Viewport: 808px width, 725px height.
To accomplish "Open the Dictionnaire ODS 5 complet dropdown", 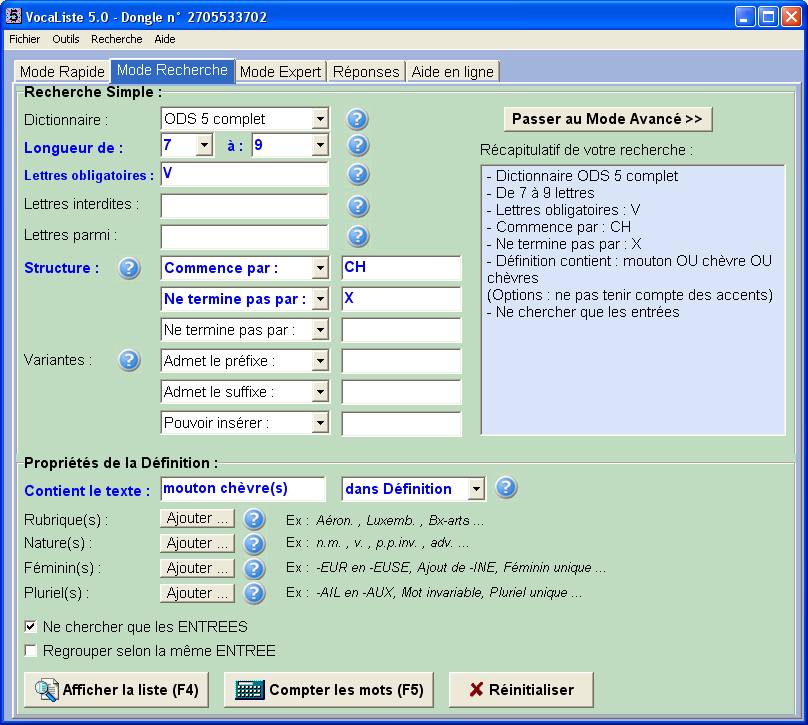I will pyautogui.click(x=320, y=119).
